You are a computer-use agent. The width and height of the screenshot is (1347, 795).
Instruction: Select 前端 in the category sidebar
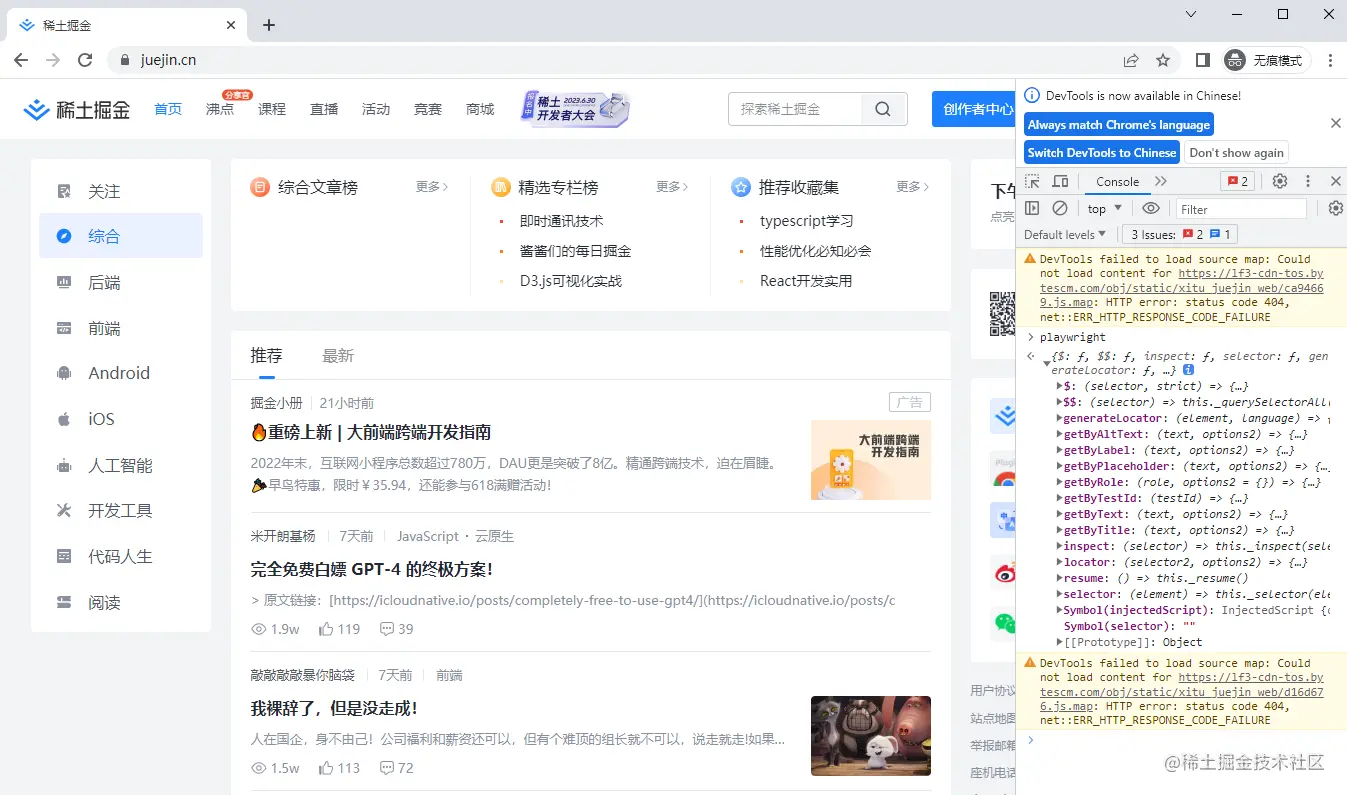[x=121, y=328]
